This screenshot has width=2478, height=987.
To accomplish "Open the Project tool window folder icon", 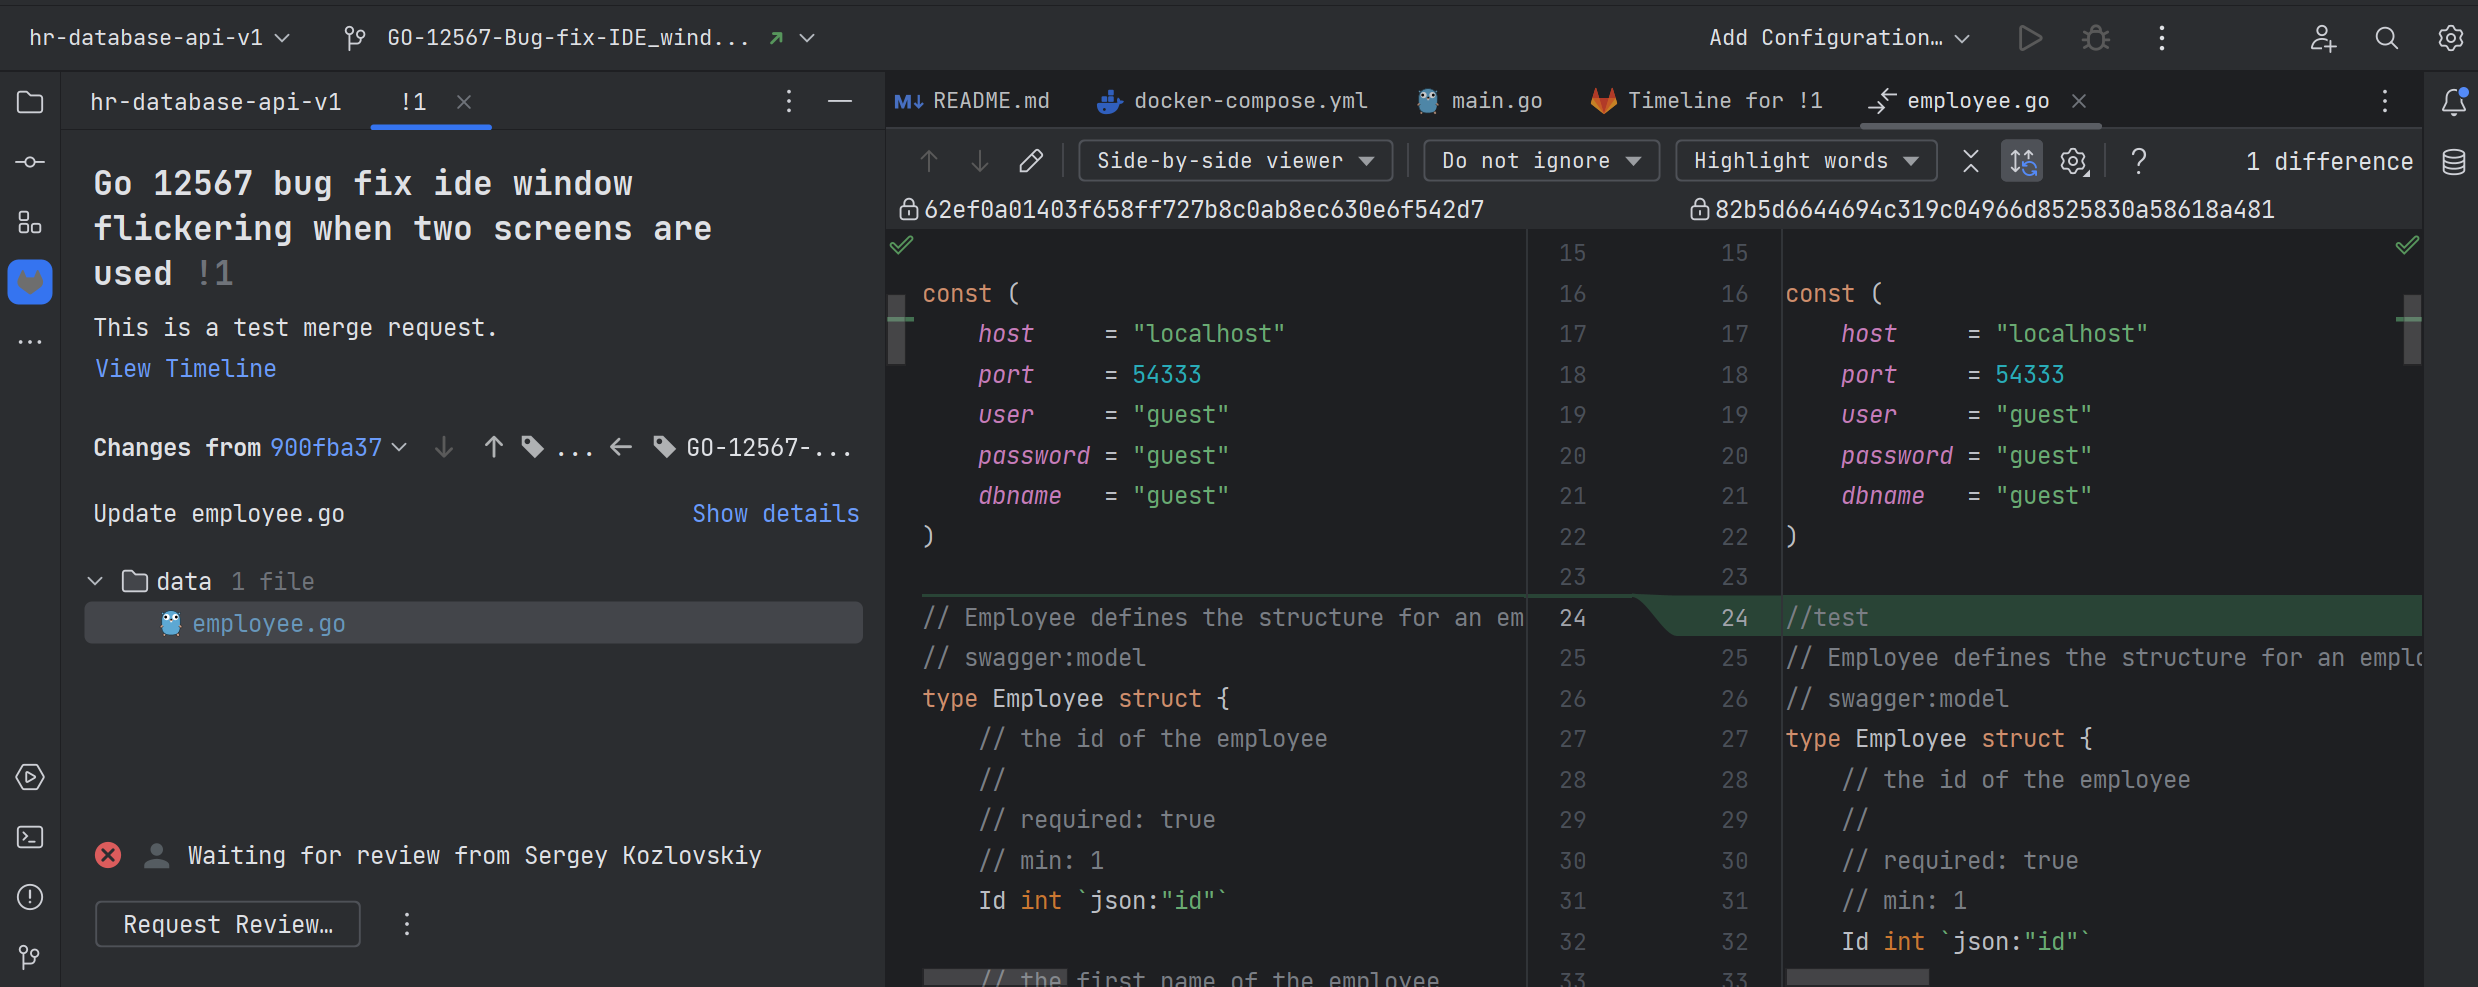I will coord(30,102).
